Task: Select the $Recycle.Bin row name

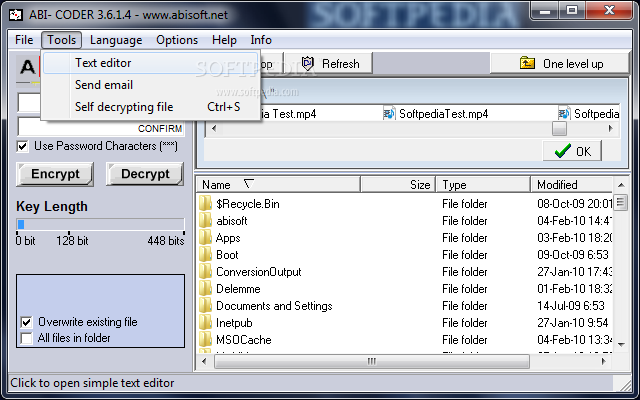Action: coord(248,204)
